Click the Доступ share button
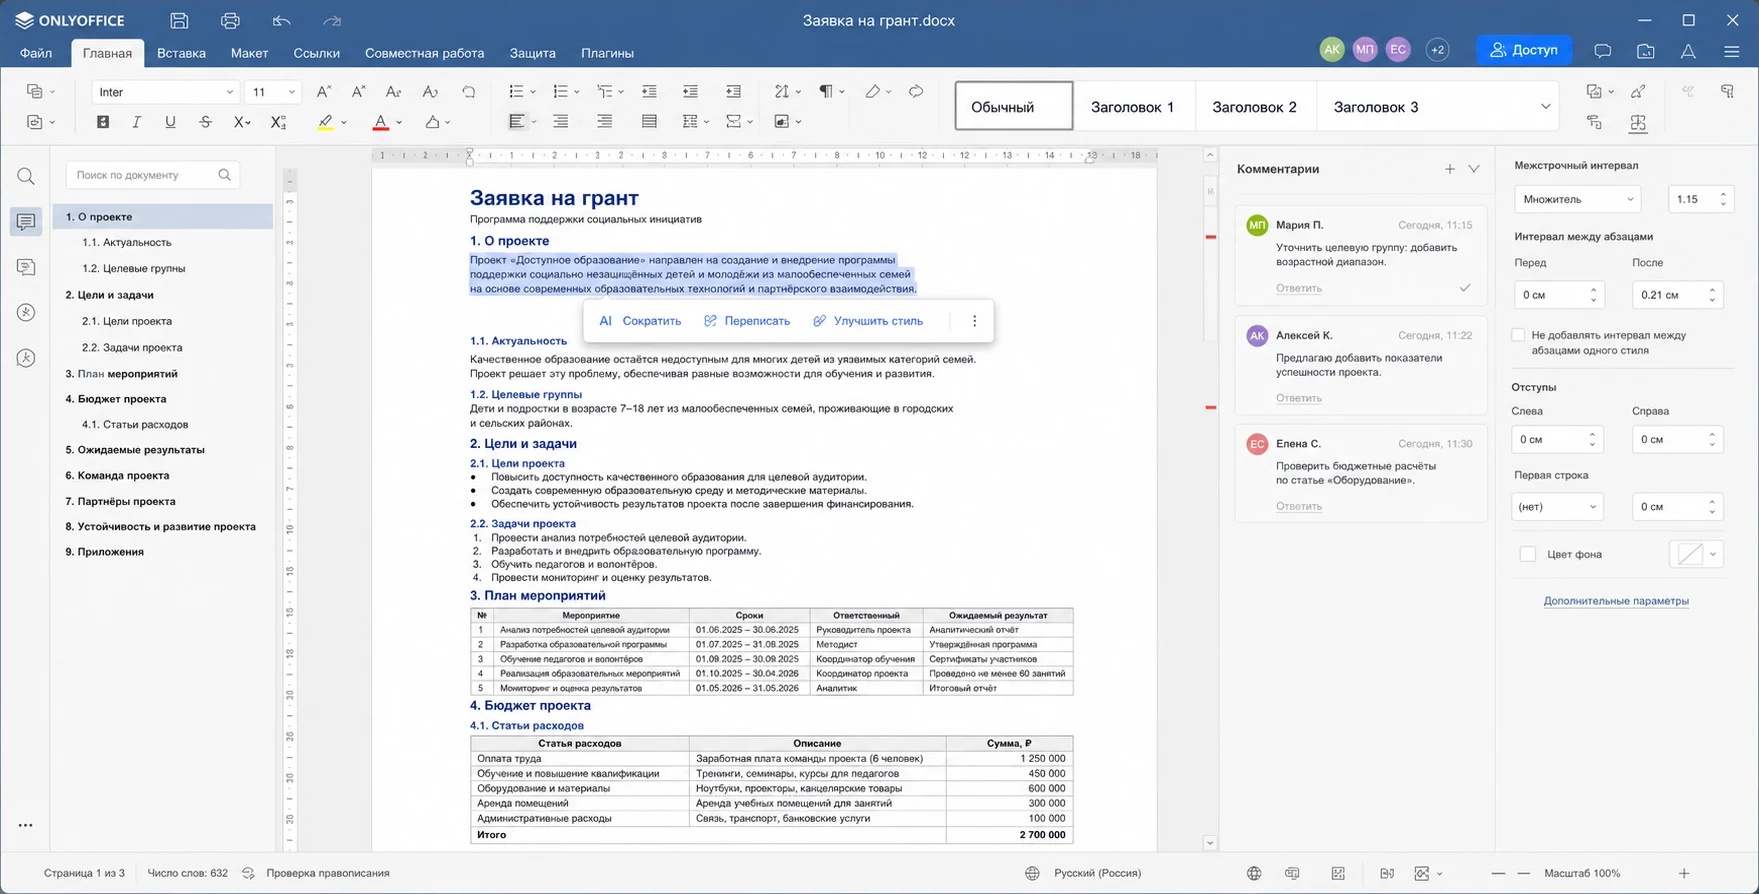The image size is (1759, 894). 1523,50
